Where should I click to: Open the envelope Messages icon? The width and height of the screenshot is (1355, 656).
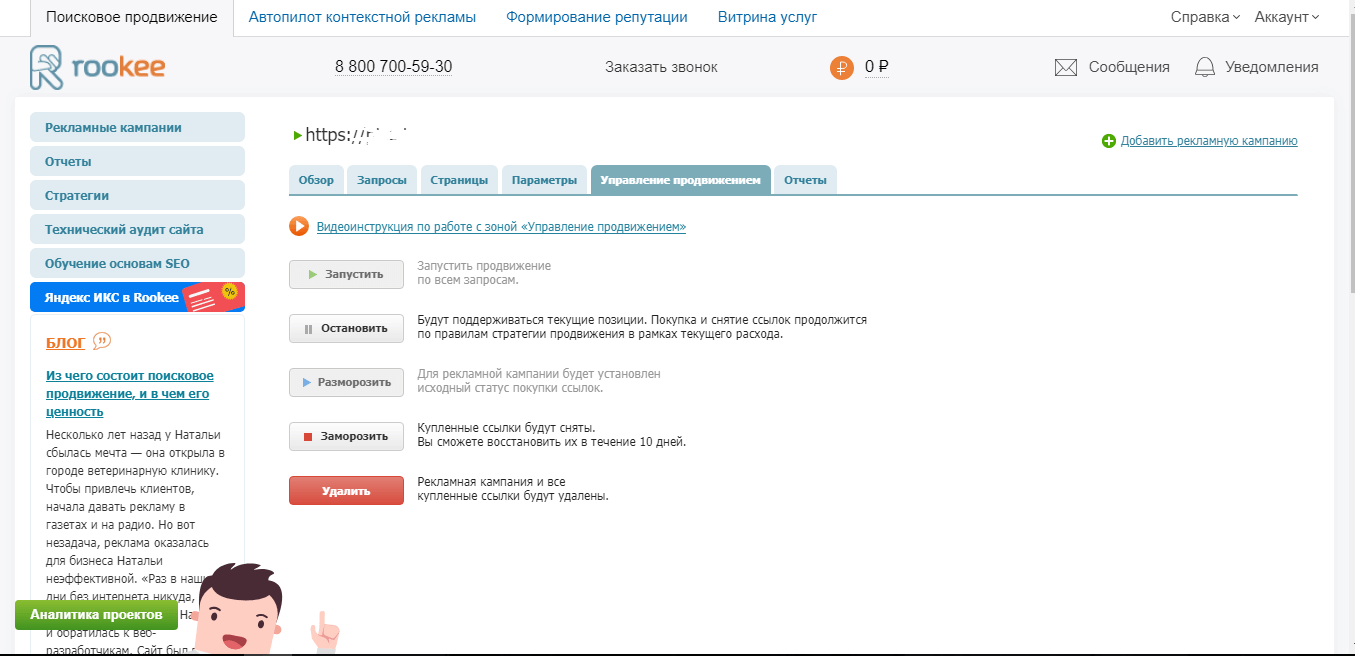point(1066,67)
